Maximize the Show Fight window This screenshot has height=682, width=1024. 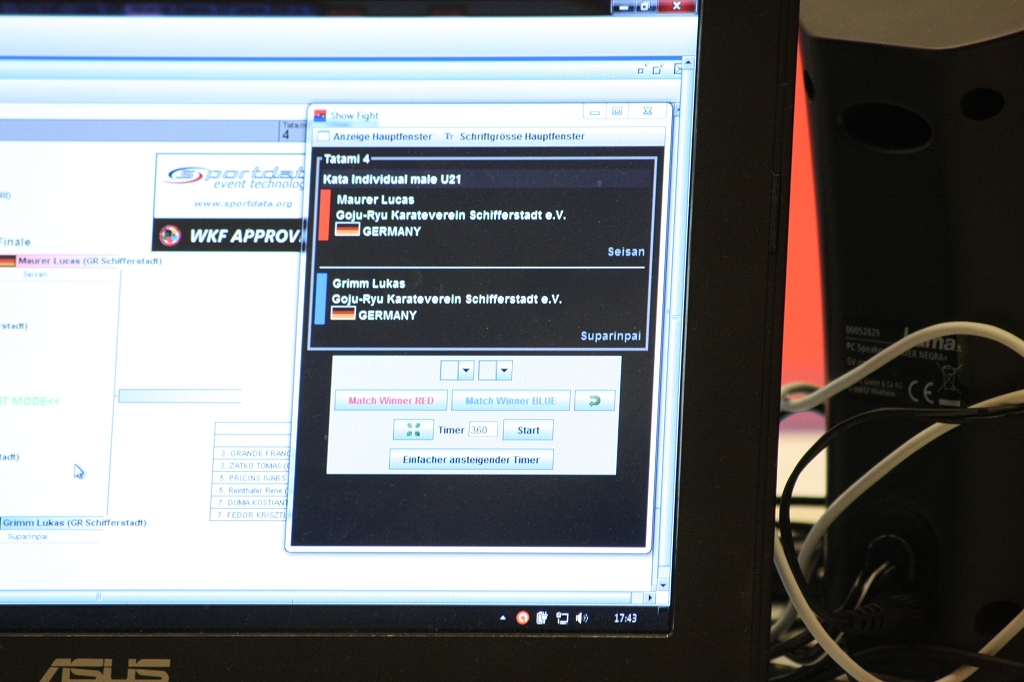[617, 111]
